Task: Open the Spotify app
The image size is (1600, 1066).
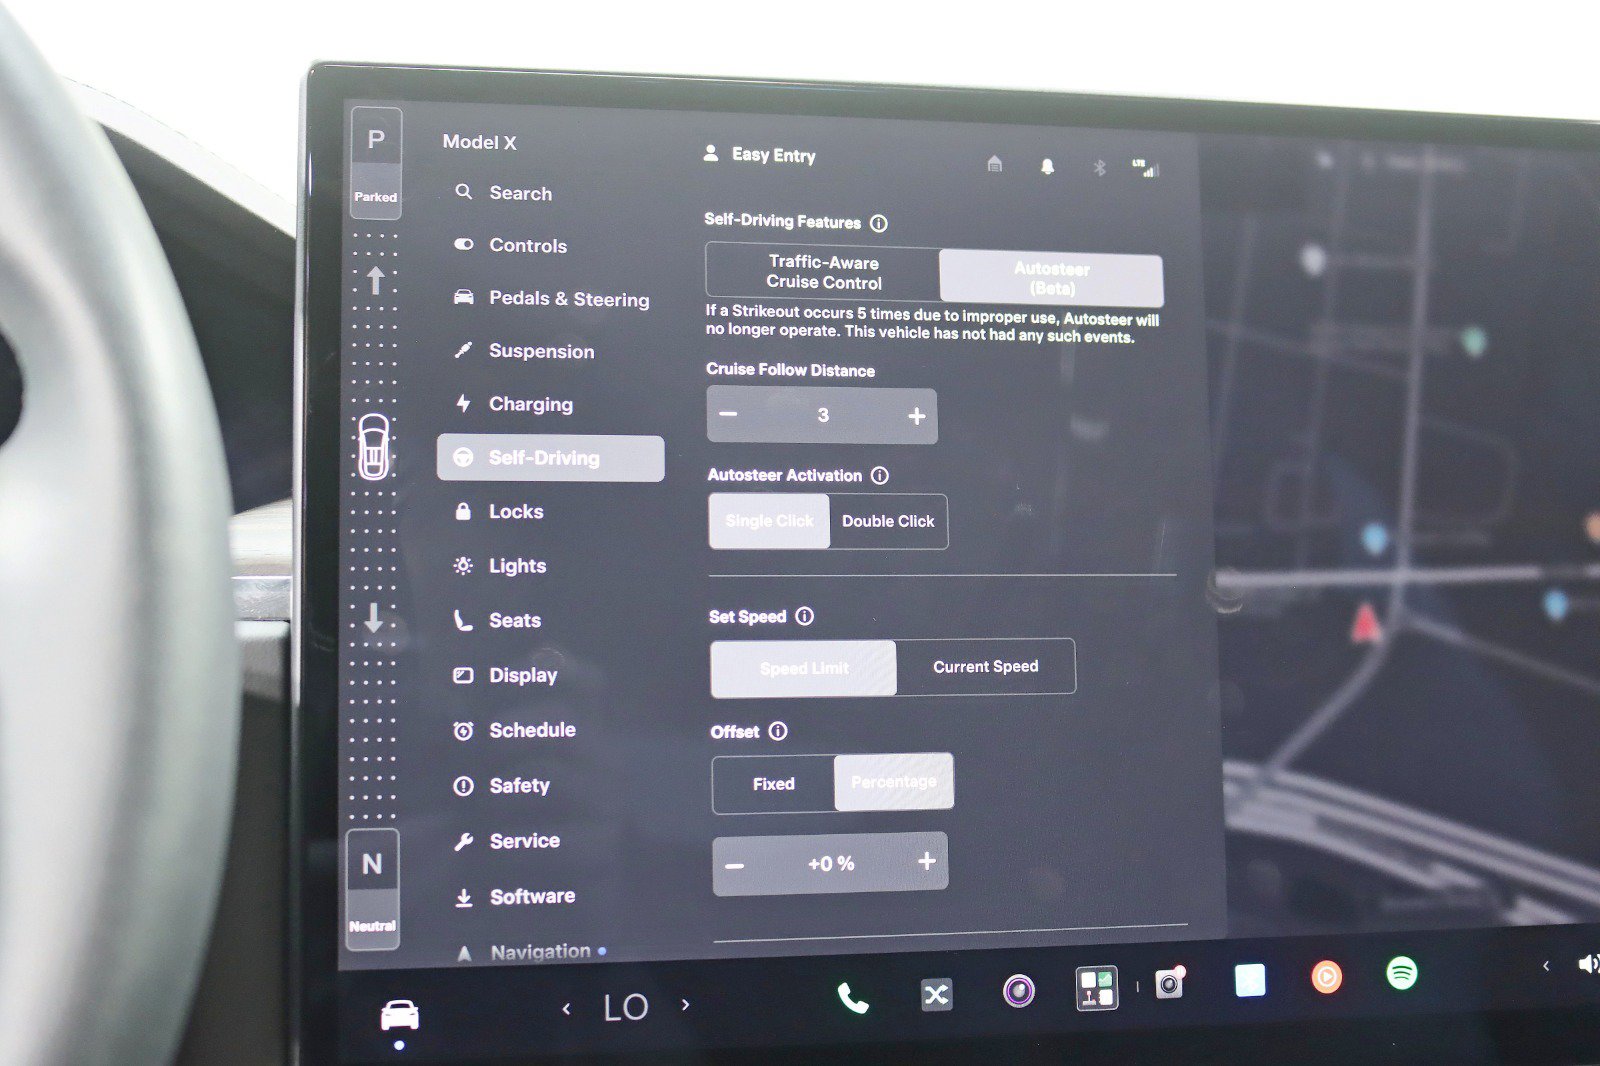Action: coord(1402,972)
